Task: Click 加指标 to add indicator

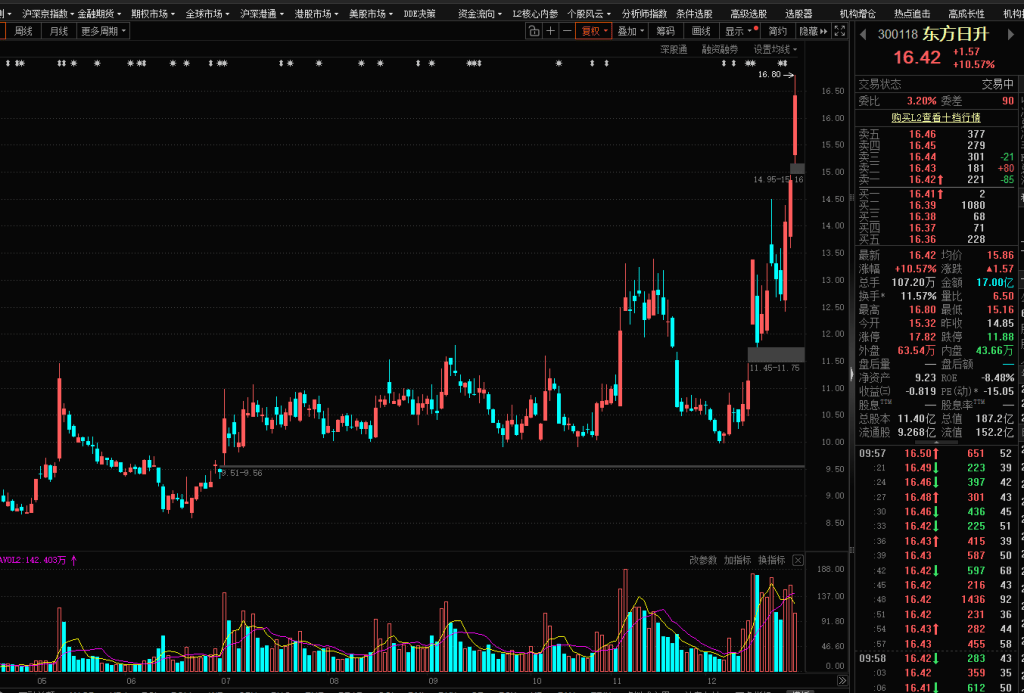Action: point(737,560)
